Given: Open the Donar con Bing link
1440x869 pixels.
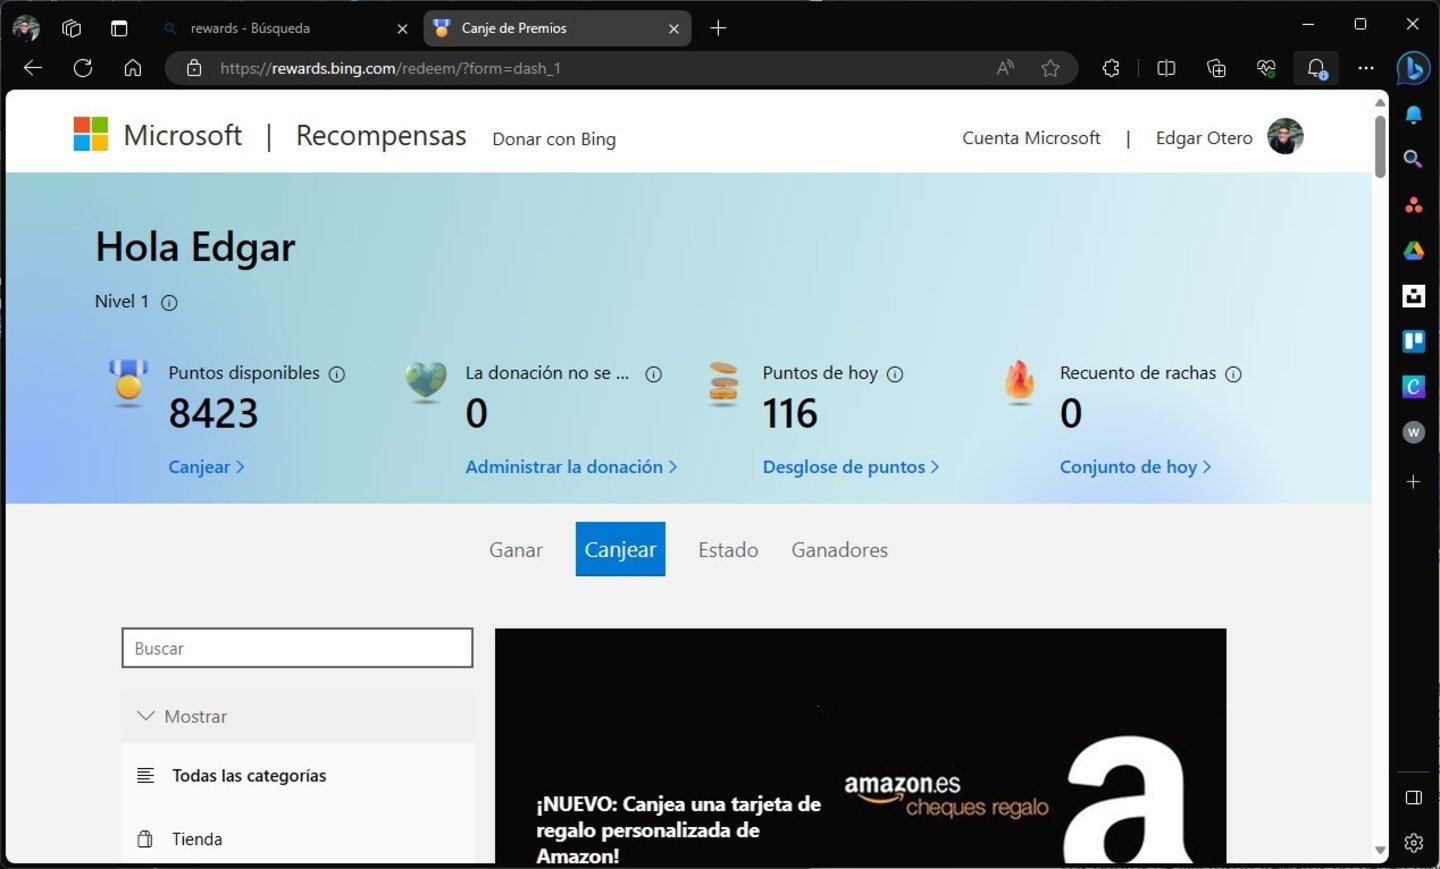Looking at the screenshot, I should tap(554, 139).
